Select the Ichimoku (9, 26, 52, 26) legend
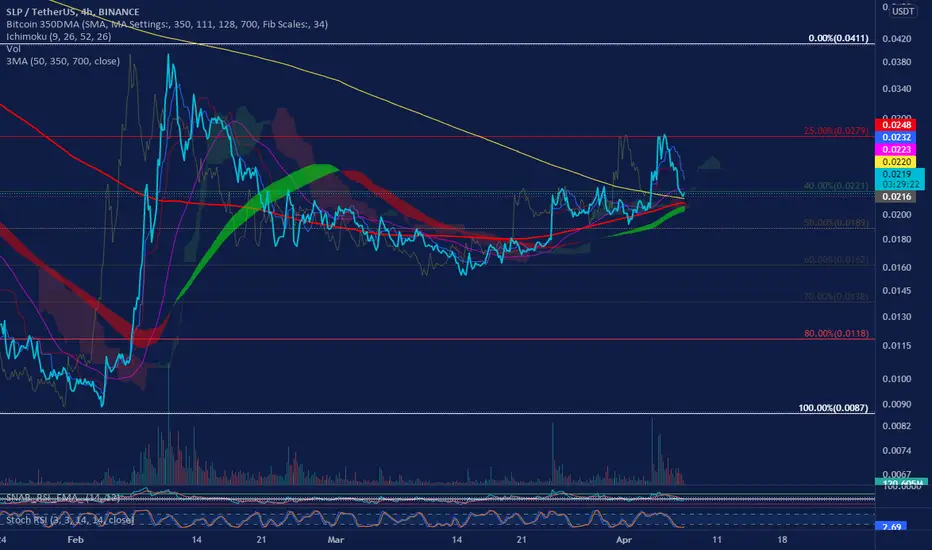Screen dimensions: 932x550 coord(59,36)
